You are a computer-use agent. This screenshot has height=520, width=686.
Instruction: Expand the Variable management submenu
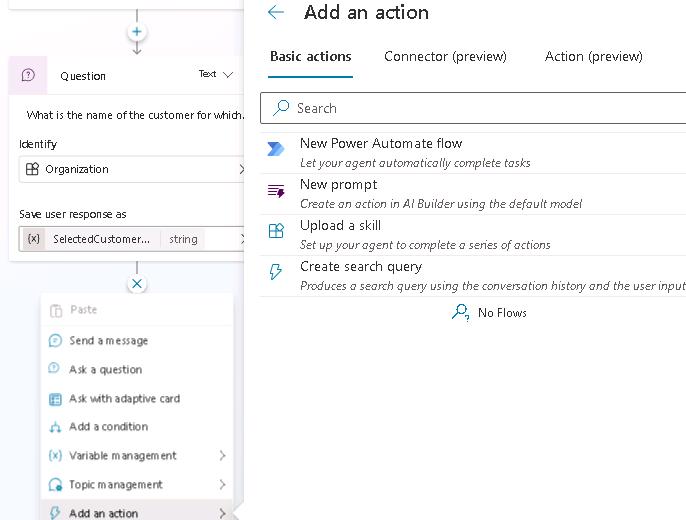point(222,456)
